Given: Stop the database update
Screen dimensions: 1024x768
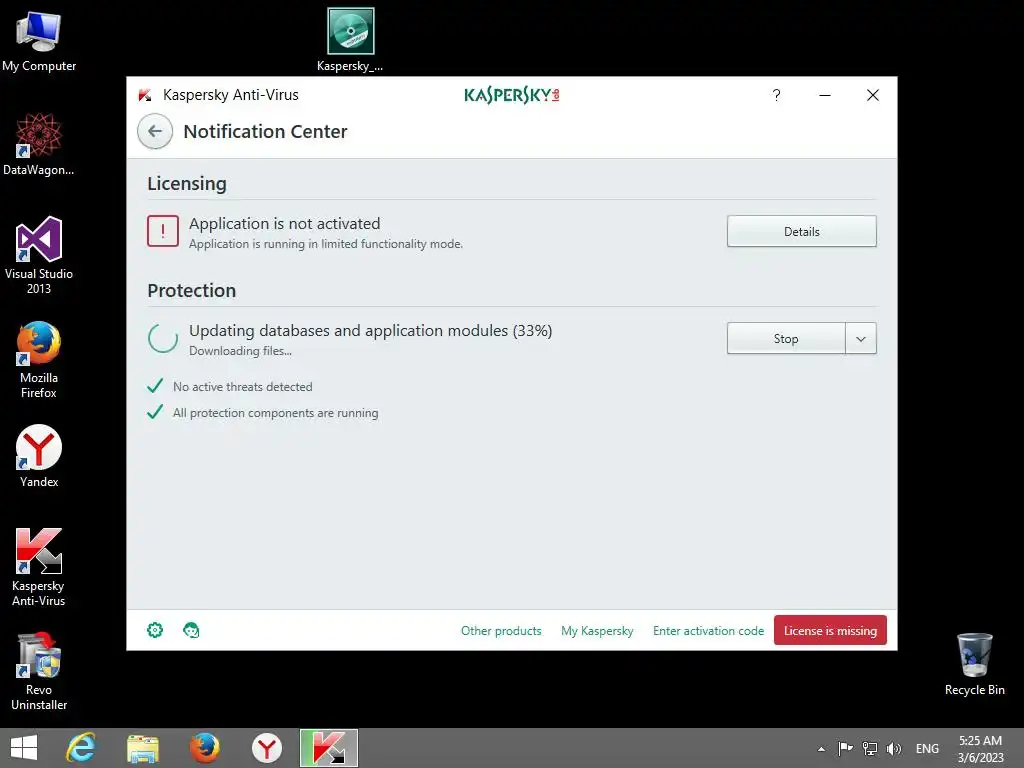Looking at the screenshot, I should pyautogui.click(x=786, y=338).
